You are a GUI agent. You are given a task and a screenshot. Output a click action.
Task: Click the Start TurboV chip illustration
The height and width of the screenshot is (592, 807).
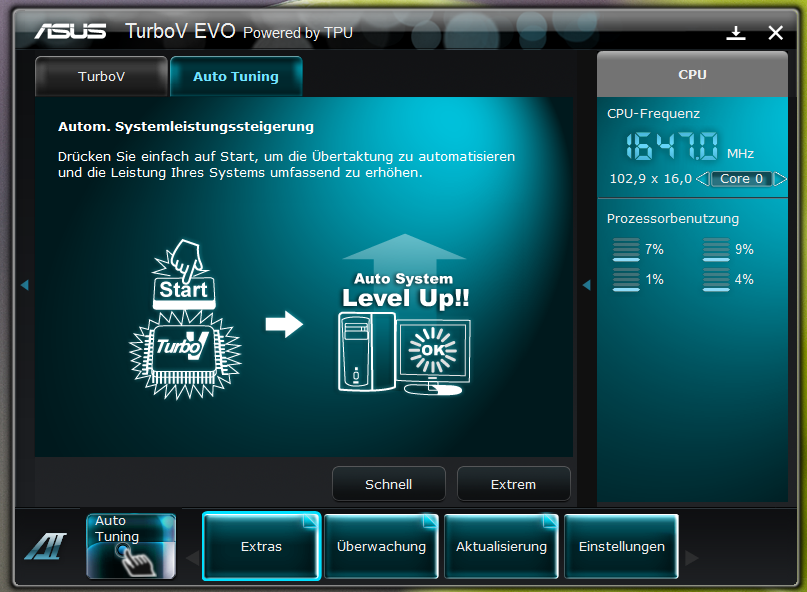click(185, 320)
